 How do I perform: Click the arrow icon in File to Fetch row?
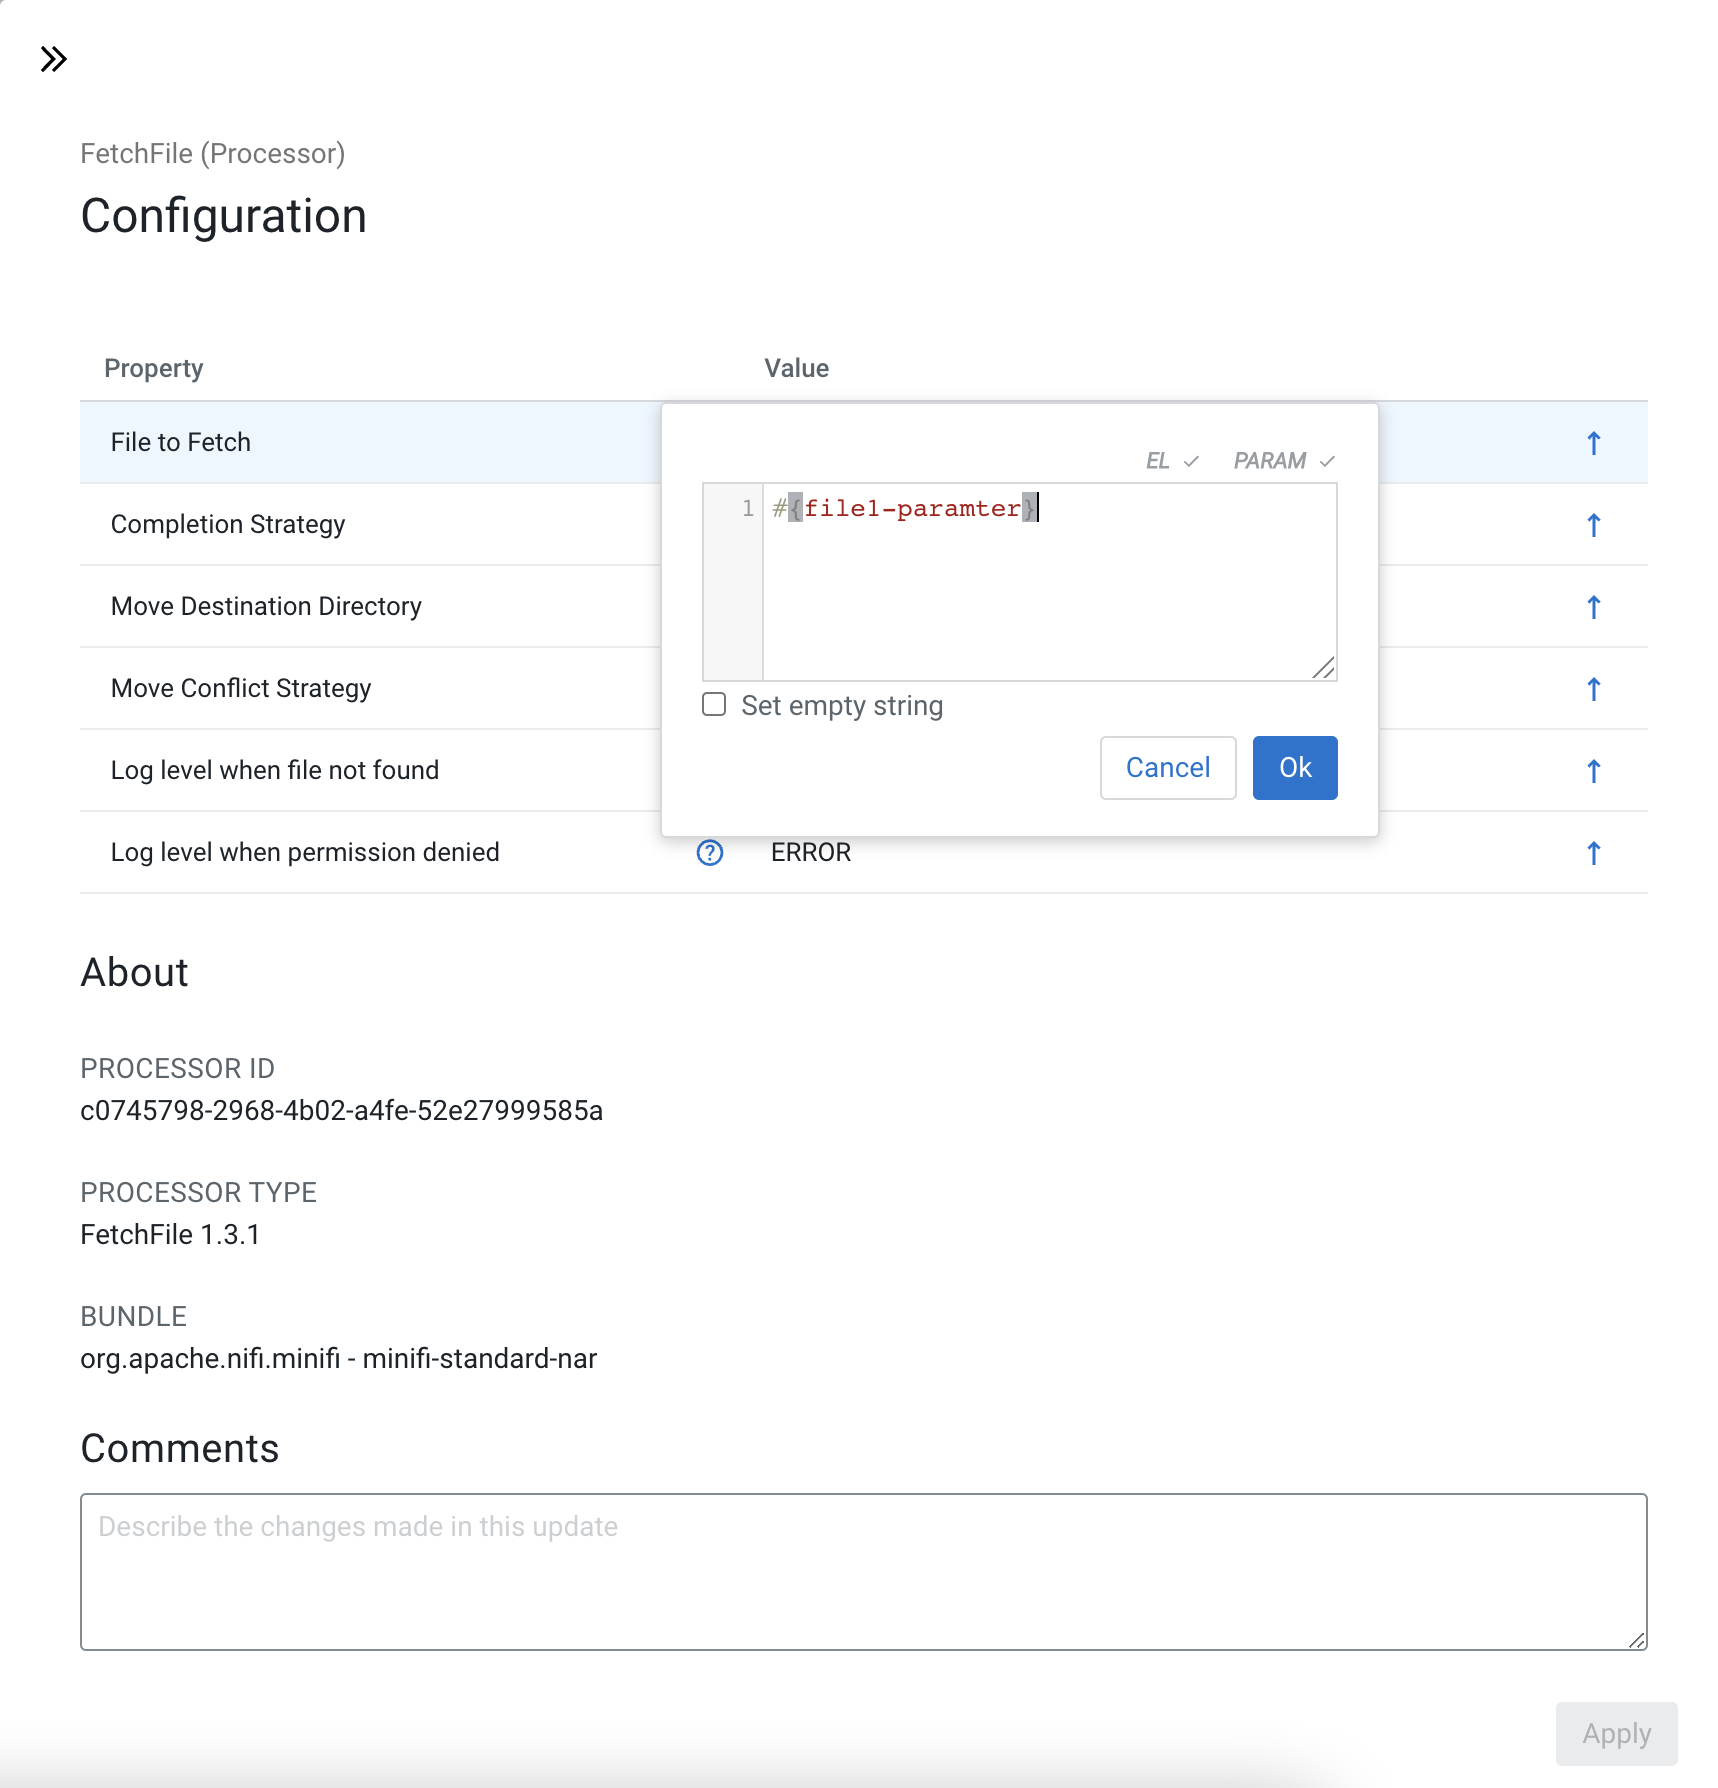(x=1593, y=443)
